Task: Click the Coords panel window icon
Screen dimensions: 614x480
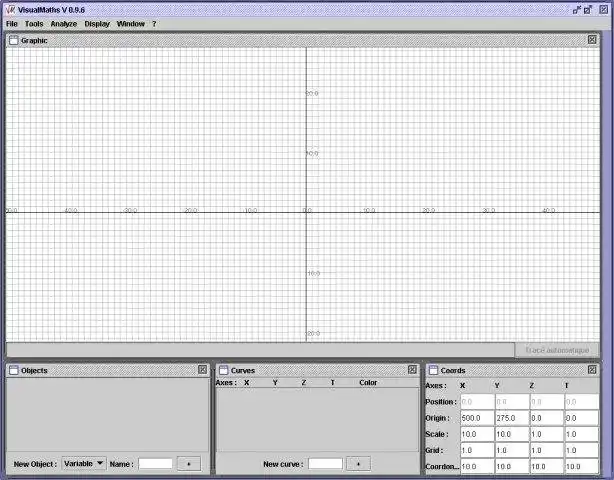Action: pos(433,370)
